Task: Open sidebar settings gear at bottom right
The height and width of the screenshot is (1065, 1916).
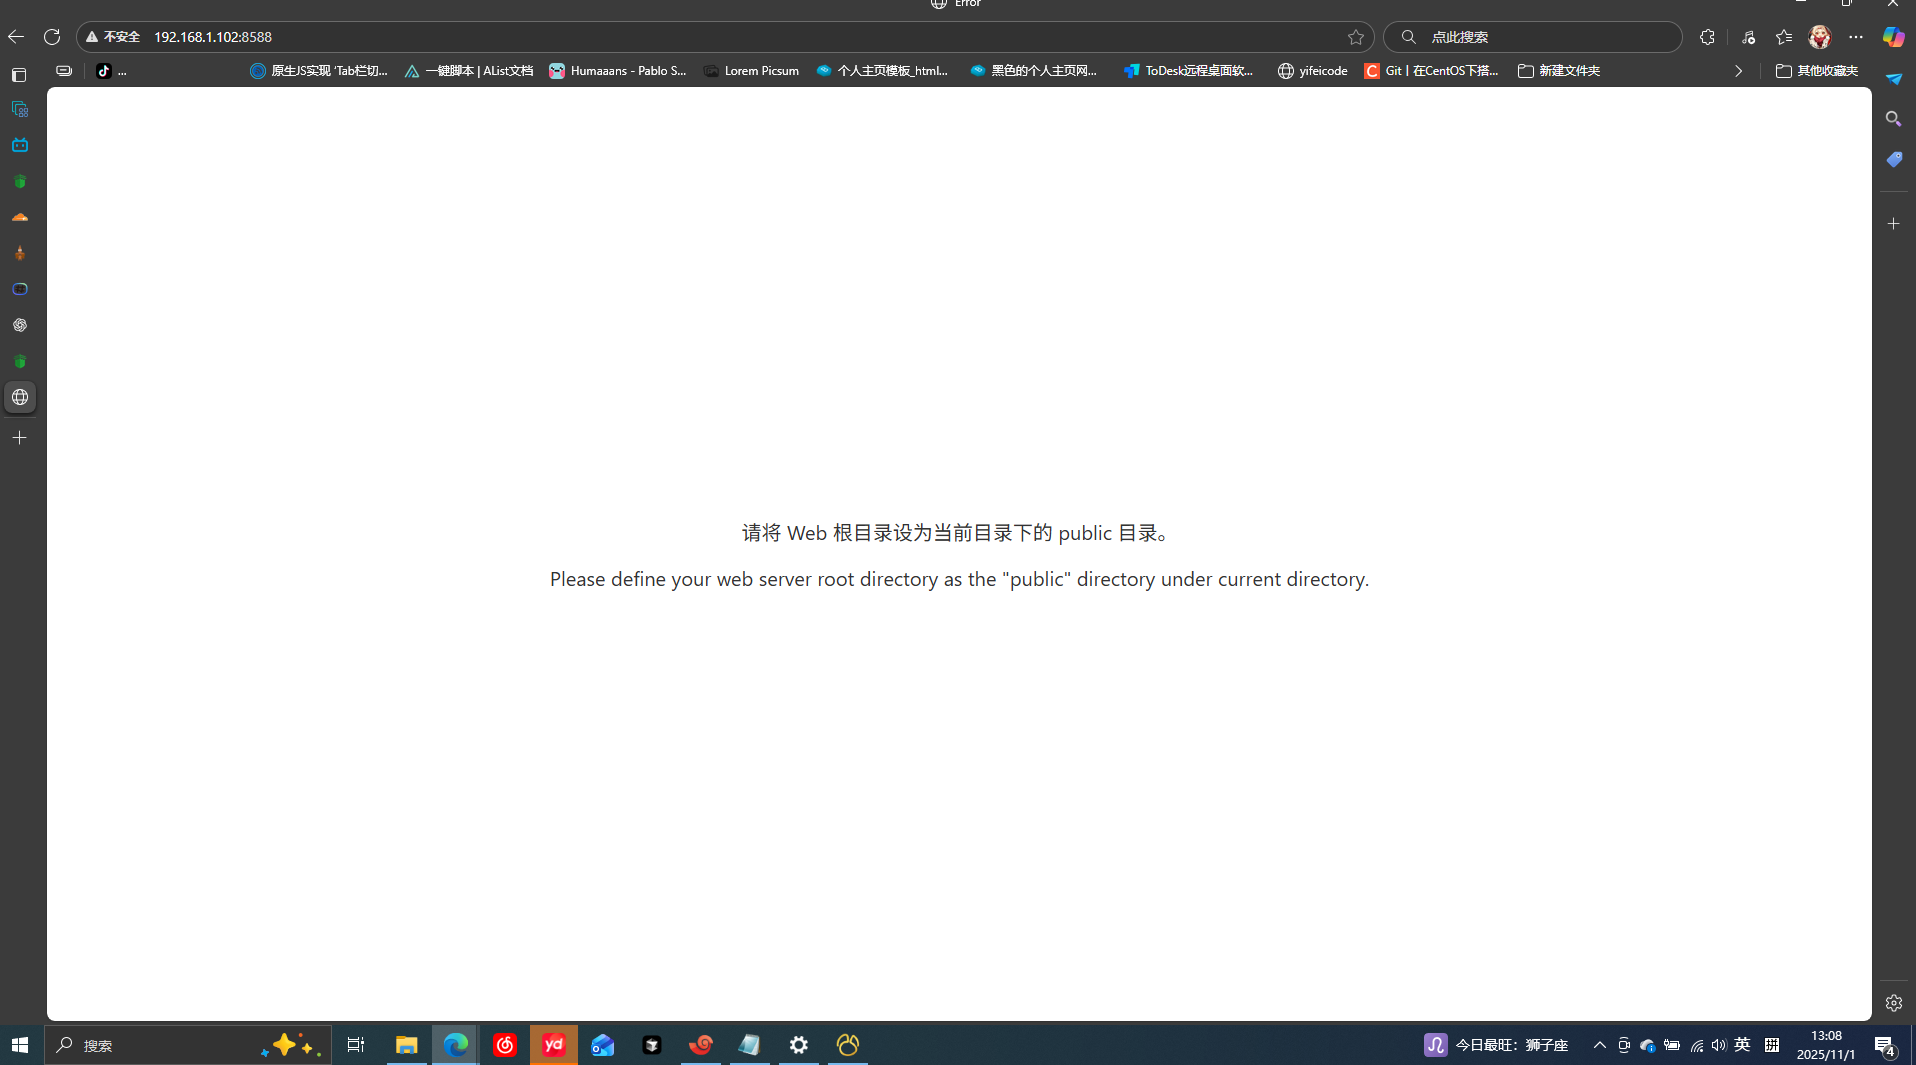Action: click(x=1893, y=1003)
